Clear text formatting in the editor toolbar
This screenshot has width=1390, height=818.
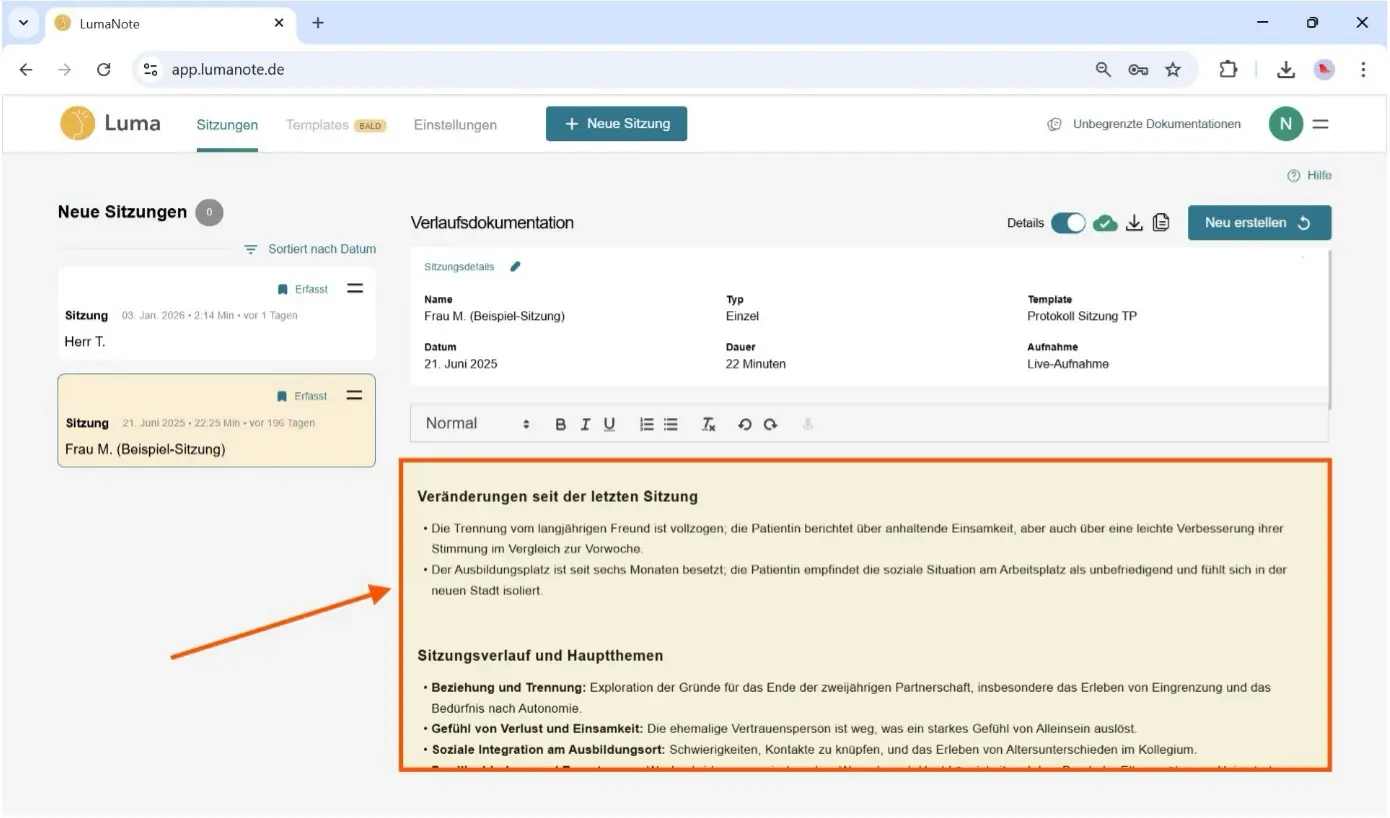click(708, 424)
